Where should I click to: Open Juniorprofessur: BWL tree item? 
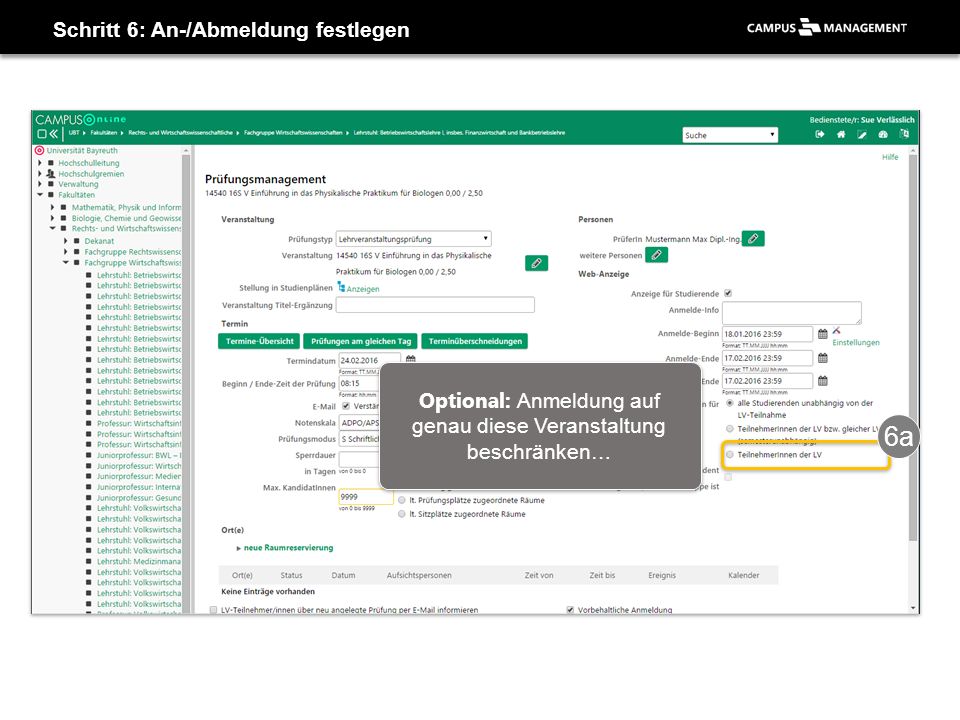coord(138,455)
